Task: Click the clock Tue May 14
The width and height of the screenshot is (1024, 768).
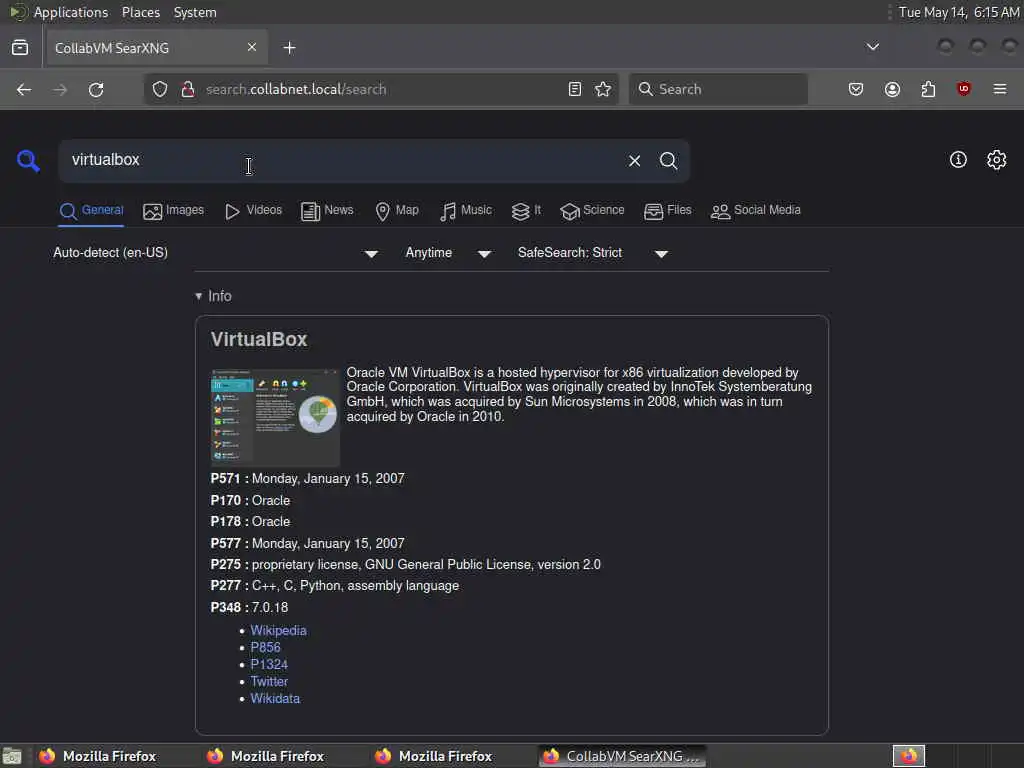Action: (959, 12)
